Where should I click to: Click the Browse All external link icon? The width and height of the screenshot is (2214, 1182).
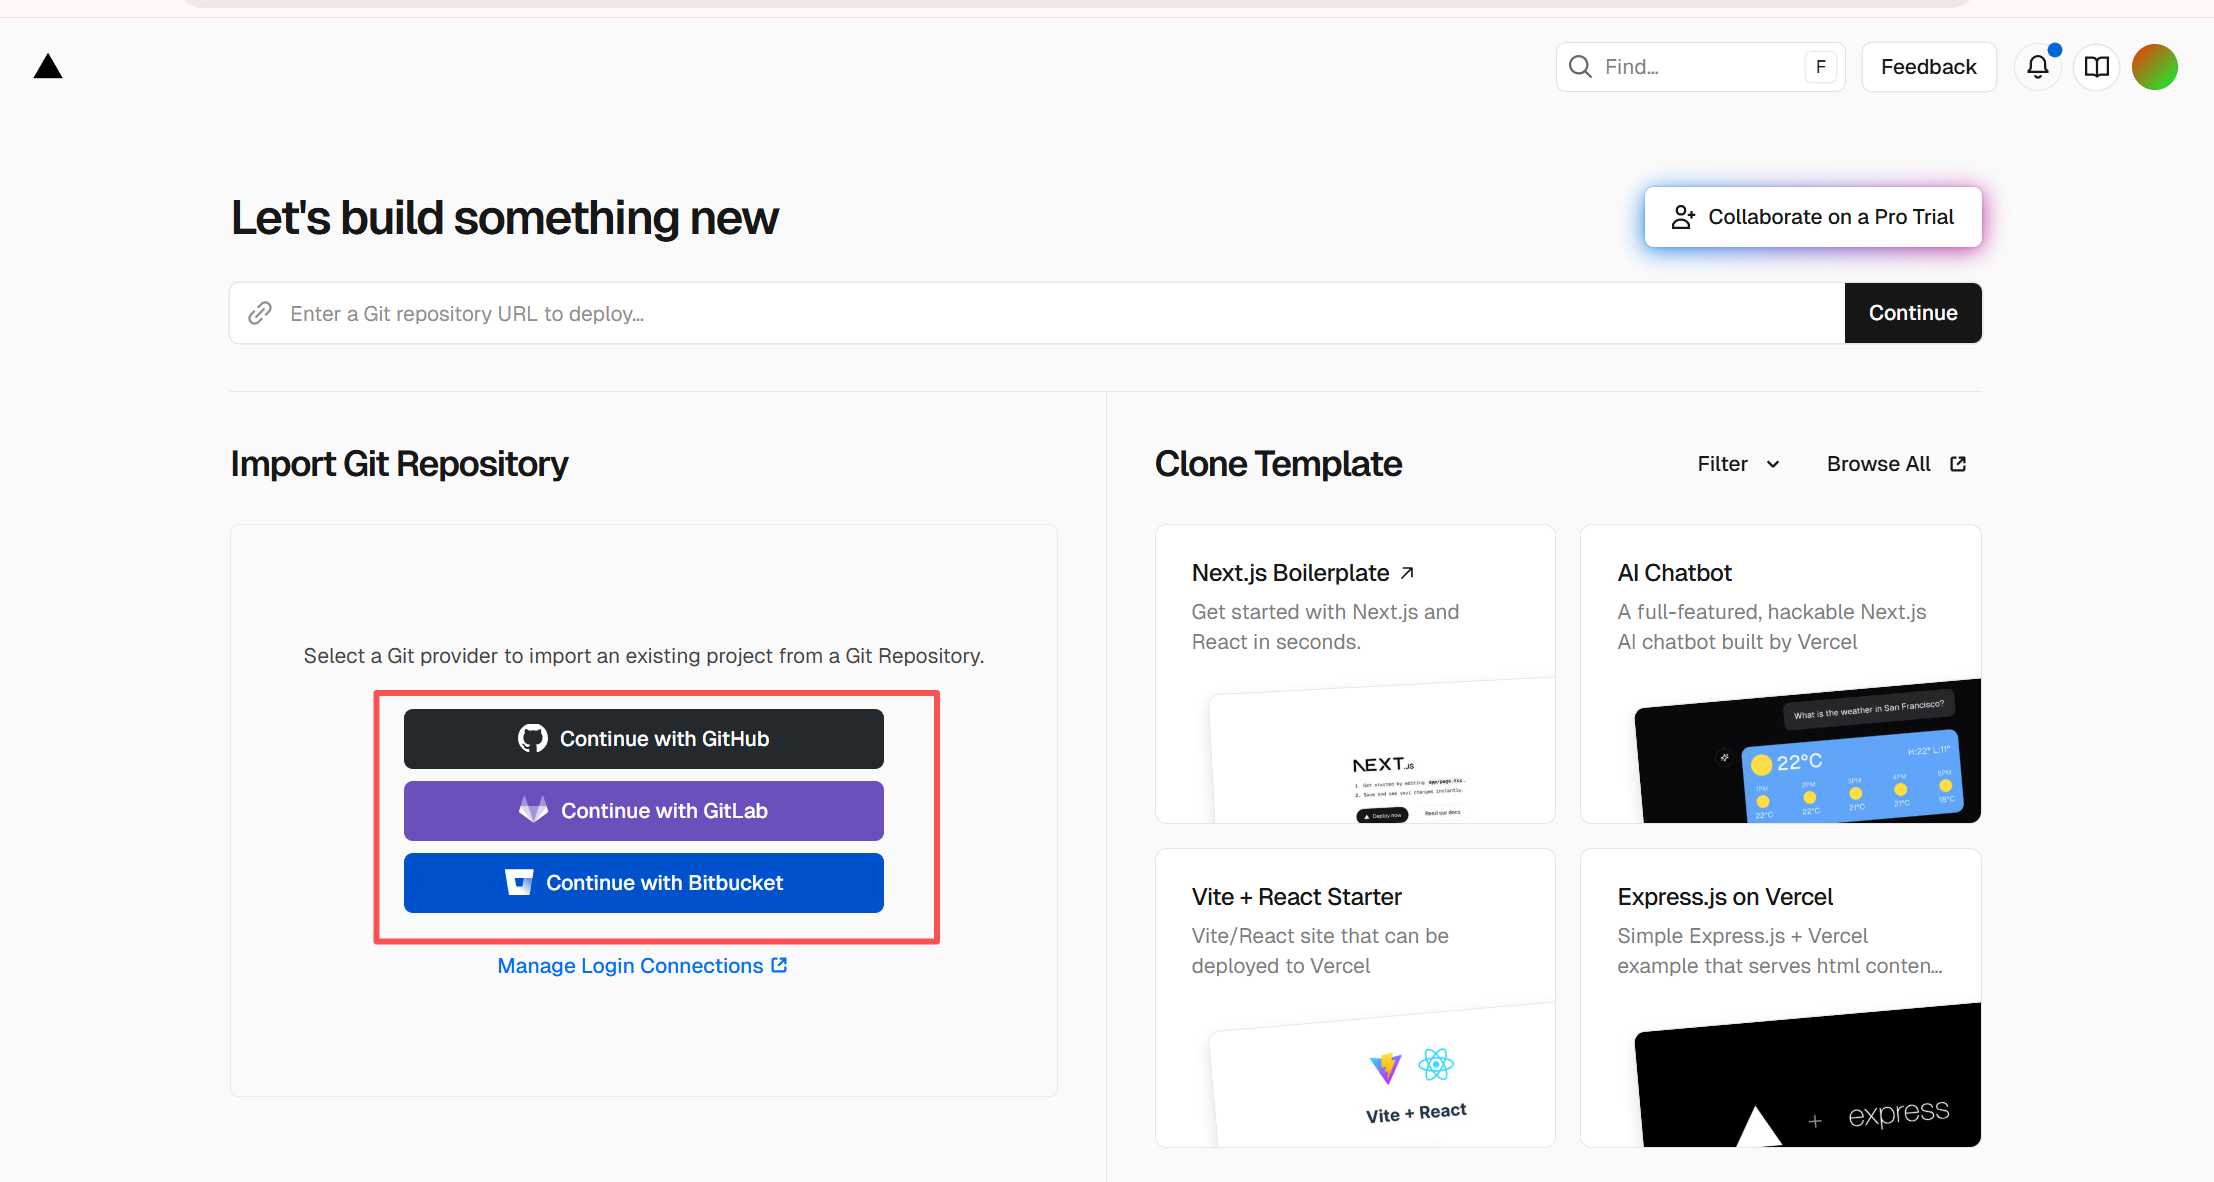pyautogui.click(x=1958, y=464)
